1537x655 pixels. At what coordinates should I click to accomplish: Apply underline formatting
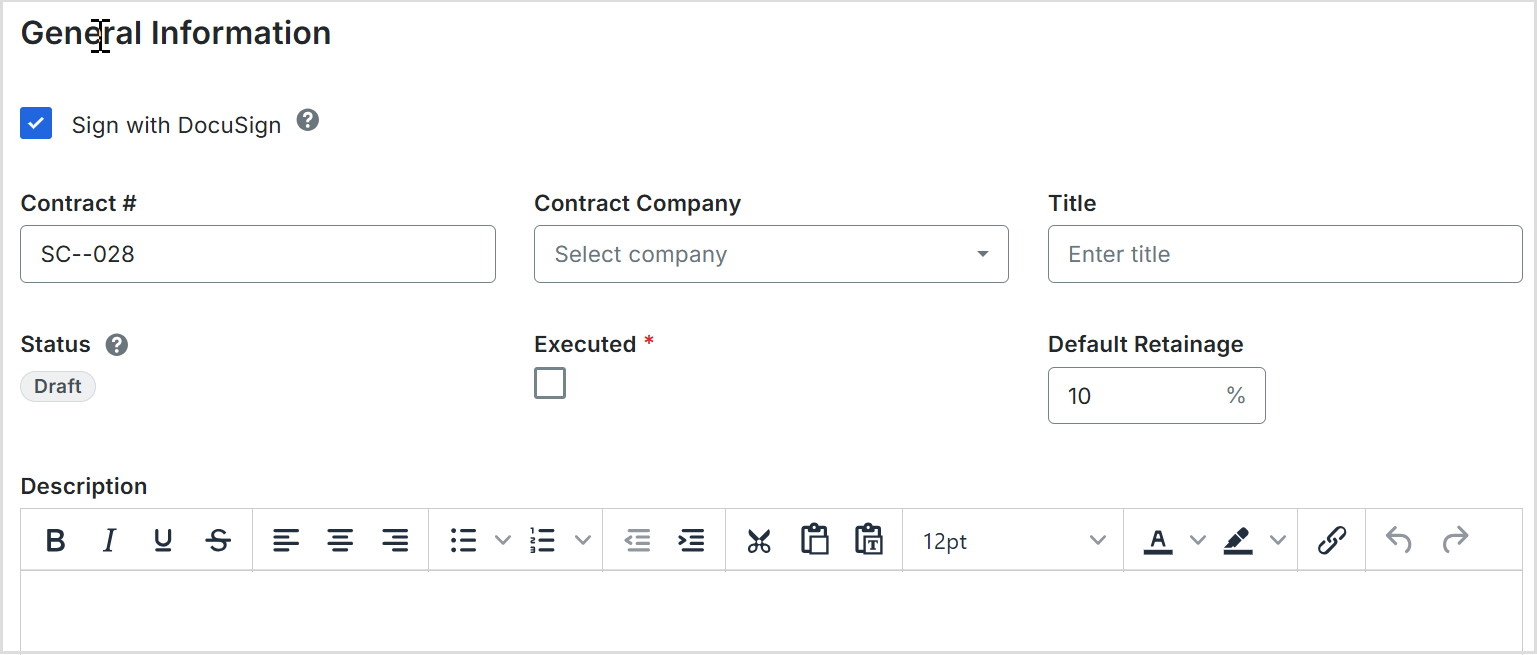tap(163, 541)
